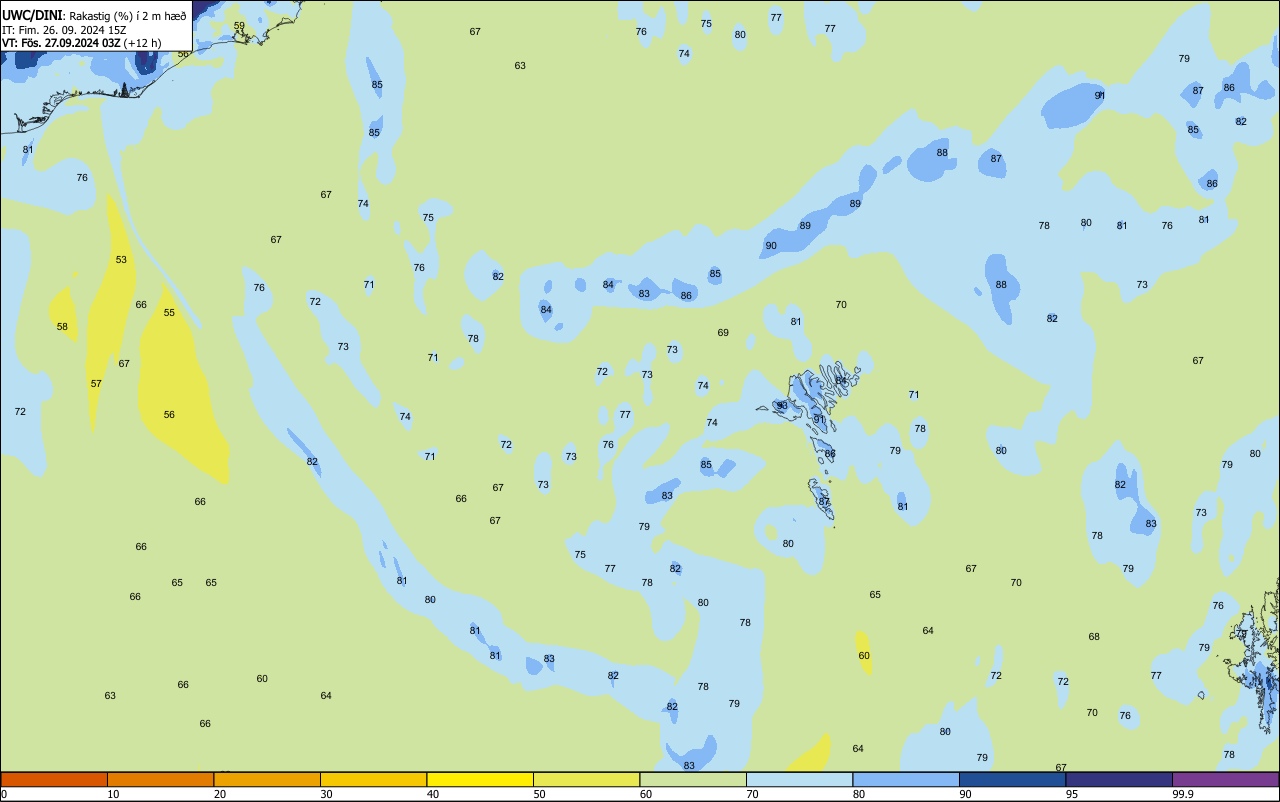Click the 58 humidity value on the map
Viewport: 1280px width, 802px height.
coord(62,327)
